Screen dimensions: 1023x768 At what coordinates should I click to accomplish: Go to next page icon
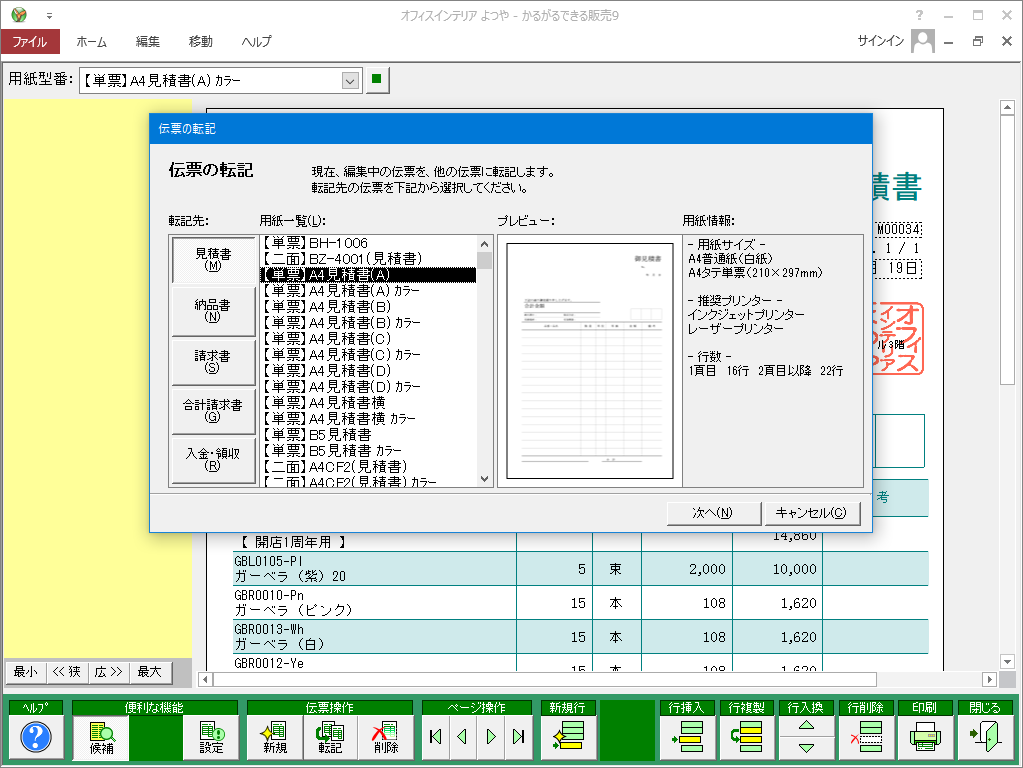491,737
